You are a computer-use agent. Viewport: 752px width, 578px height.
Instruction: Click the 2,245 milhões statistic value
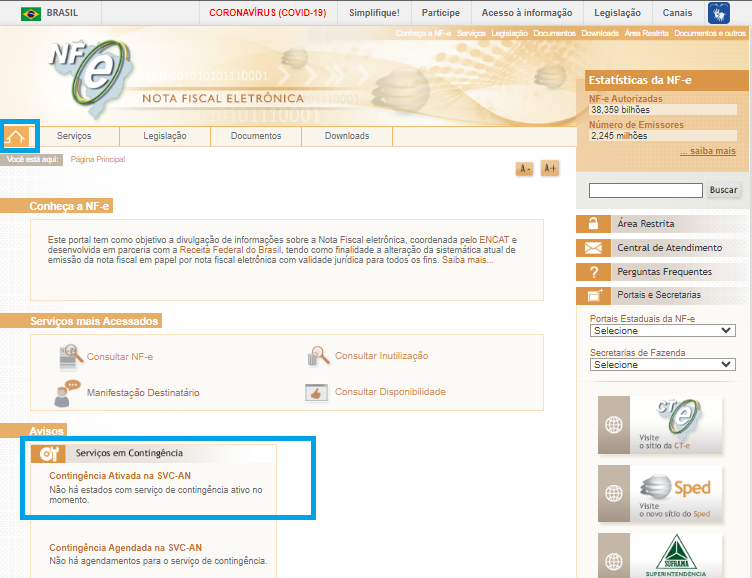(x=619, y=136)
